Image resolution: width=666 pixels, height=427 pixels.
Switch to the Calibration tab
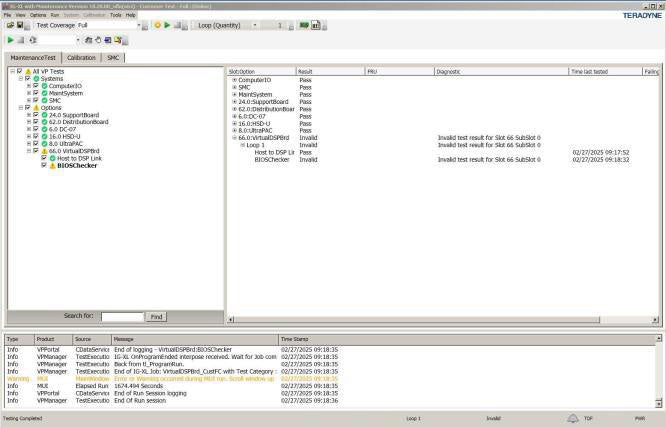point(81,58)
